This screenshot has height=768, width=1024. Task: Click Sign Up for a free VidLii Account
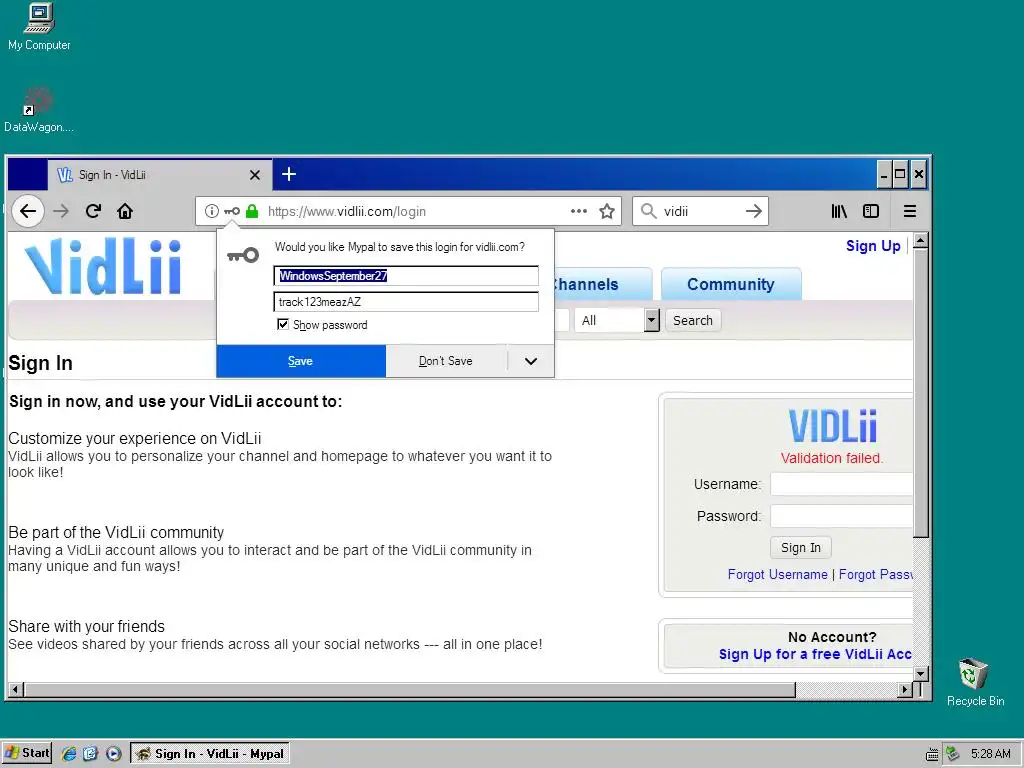click(815, 654)
